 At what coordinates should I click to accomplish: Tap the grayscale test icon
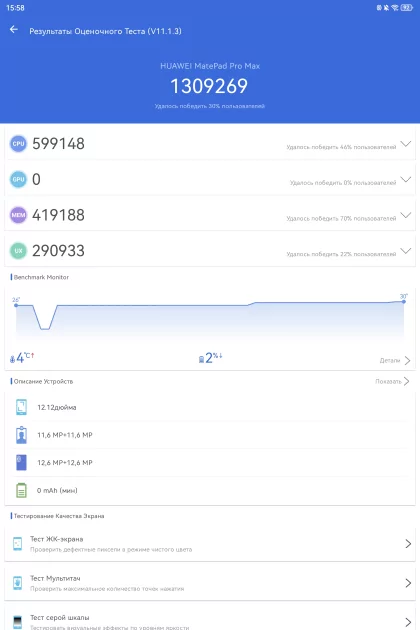point(17,622)
